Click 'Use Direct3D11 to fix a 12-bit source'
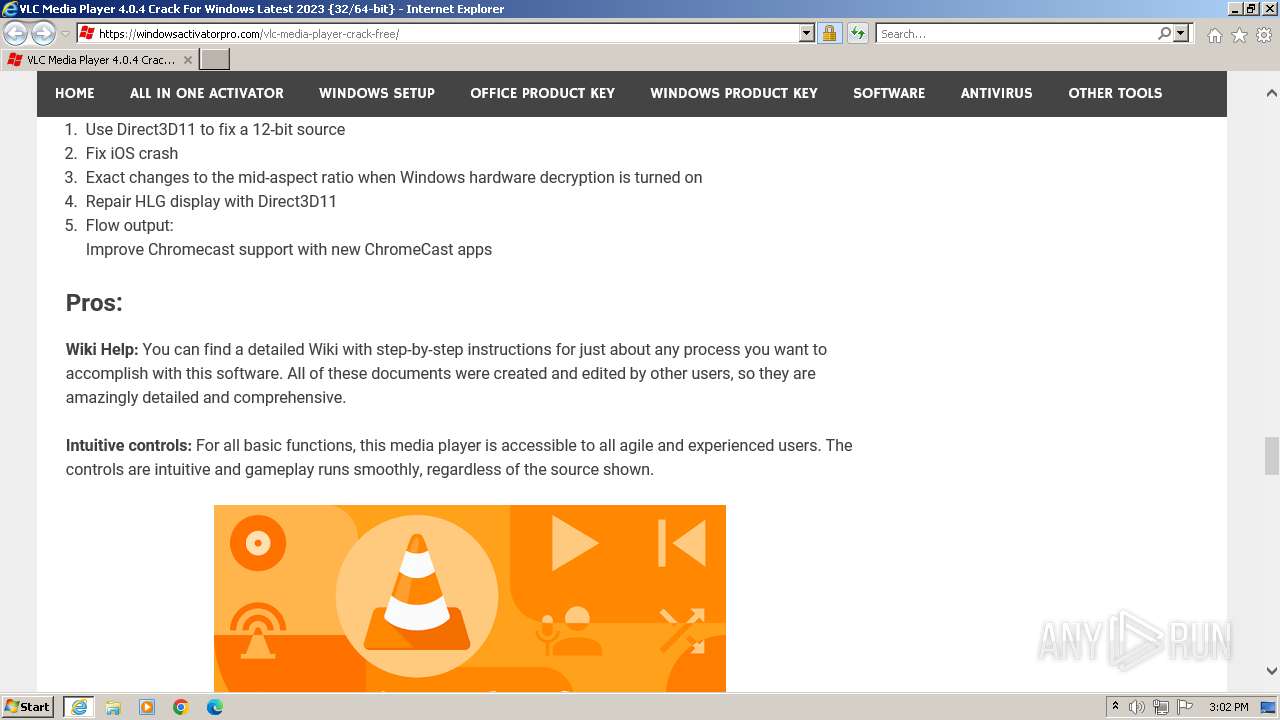This screenshot has width=1280, height=720. (x=215, y=129)
